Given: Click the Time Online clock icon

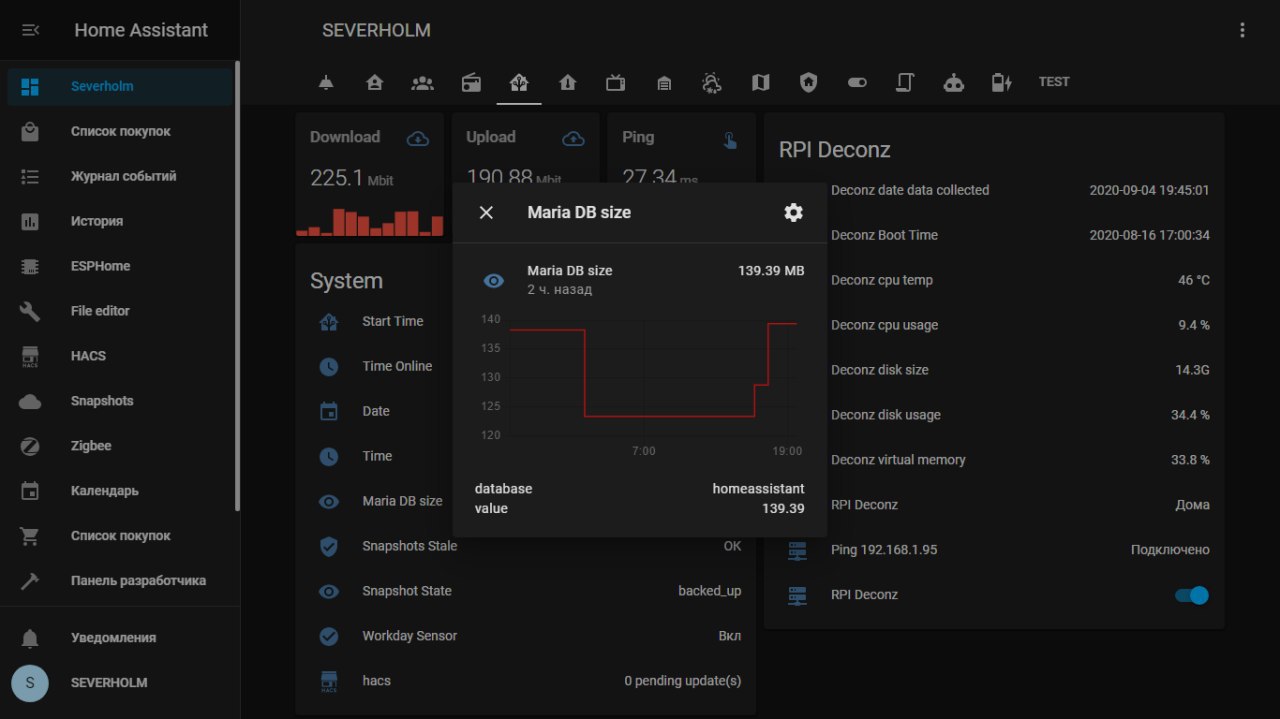Looking at the screenshot, I should point(329,367).
